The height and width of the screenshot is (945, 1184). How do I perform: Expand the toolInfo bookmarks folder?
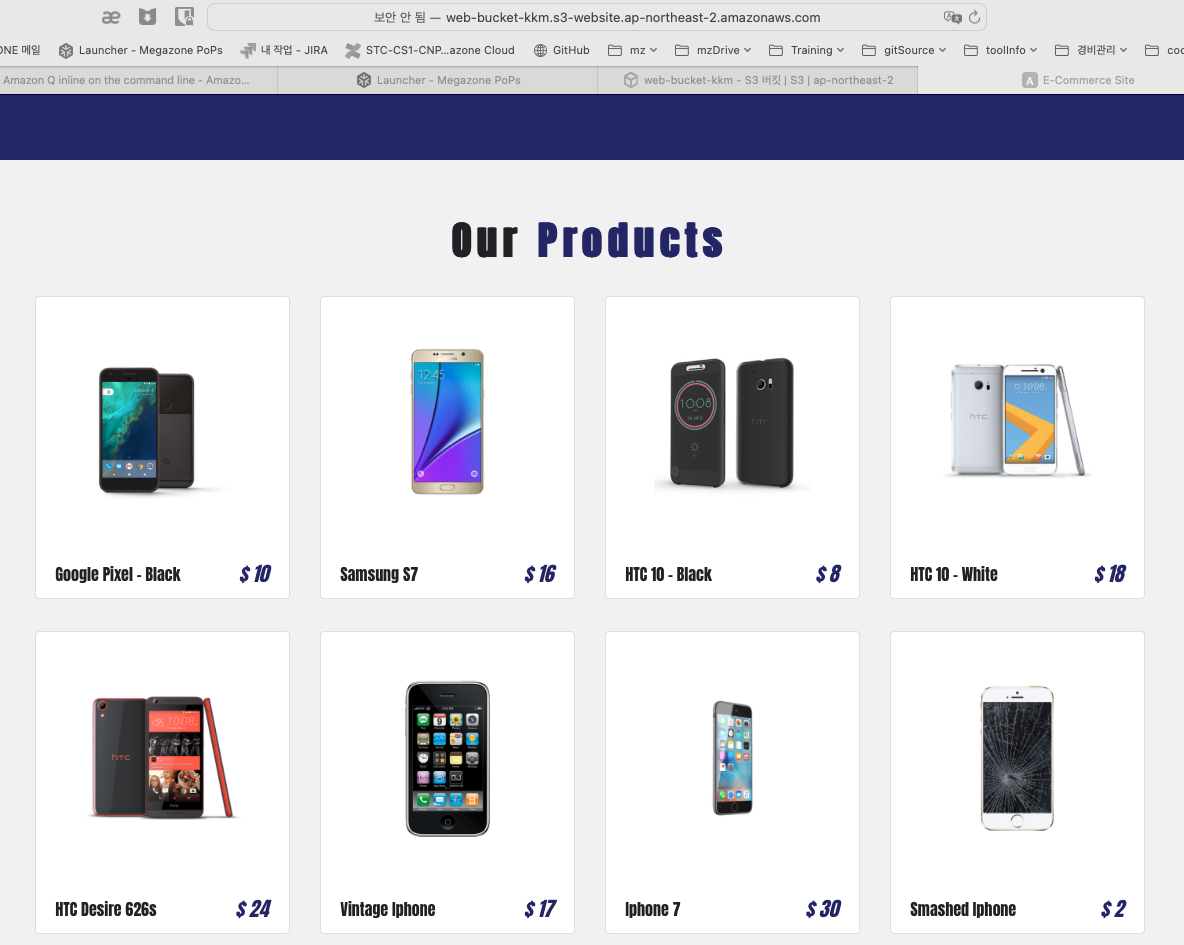click(x=1001, y=50)
